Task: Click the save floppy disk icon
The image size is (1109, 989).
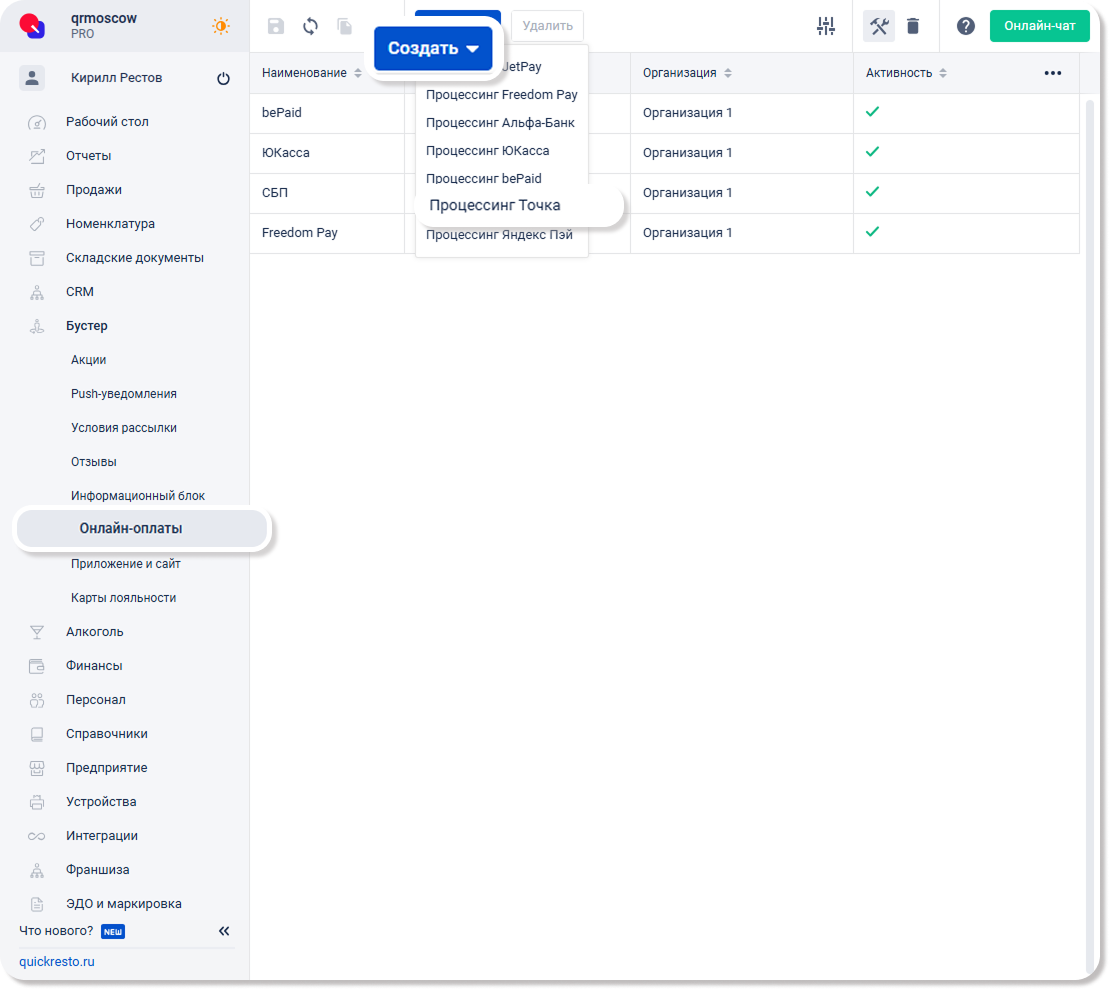Action: point(276,27)
